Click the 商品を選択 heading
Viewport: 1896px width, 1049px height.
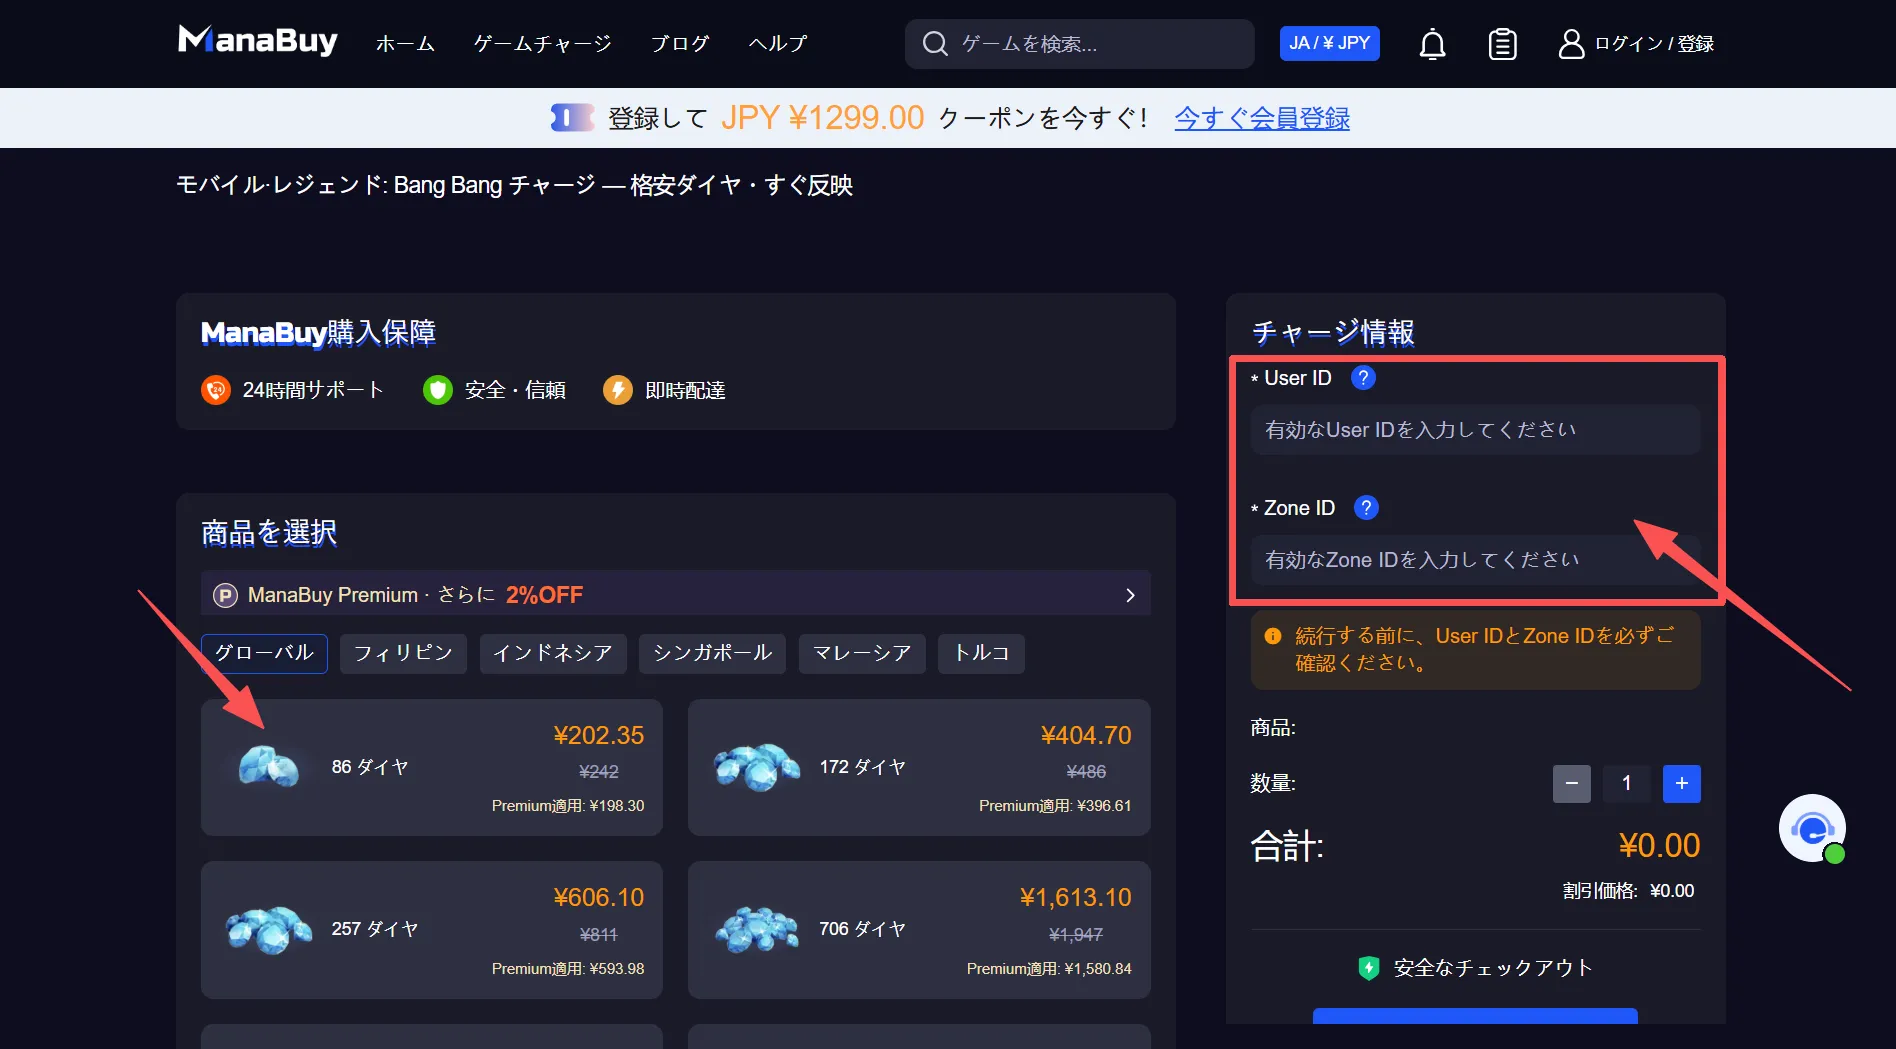coord(269,533)
